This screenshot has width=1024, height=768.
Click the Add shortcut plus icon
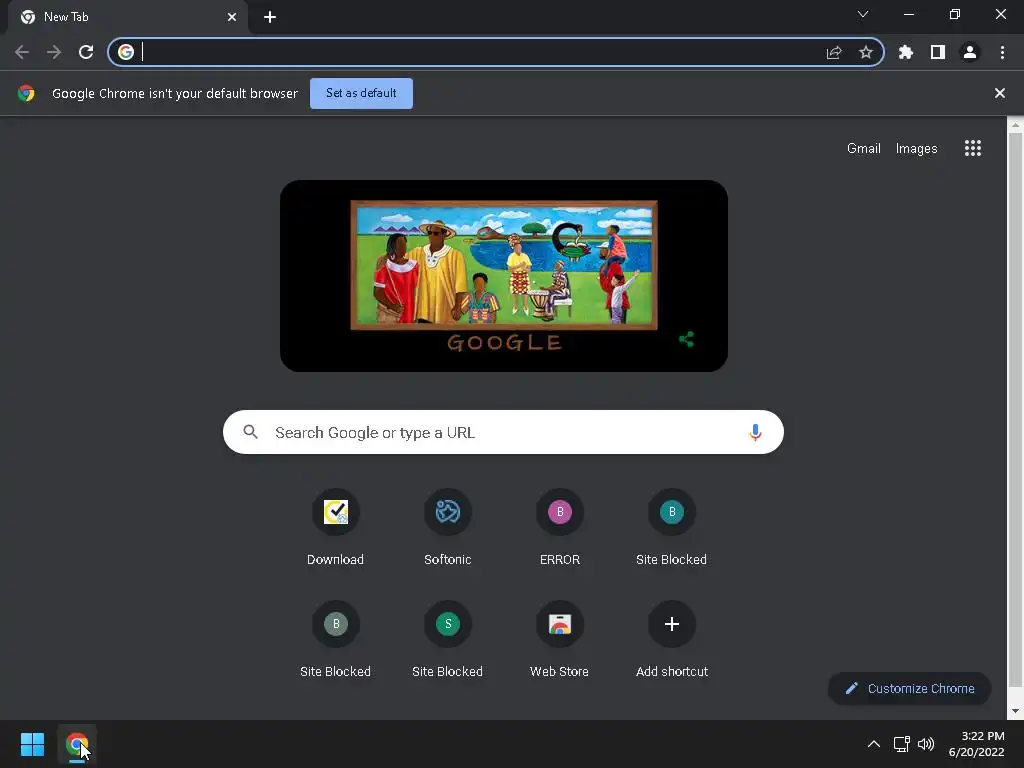(671, 624)
